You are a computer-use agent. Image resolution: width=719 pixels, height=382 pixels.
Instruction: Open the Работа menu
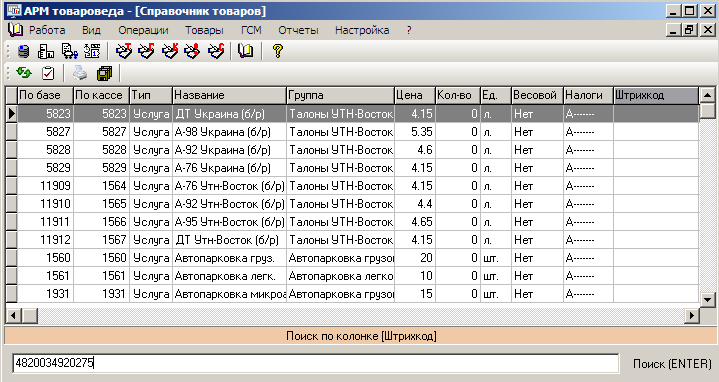tap(47, 30)
